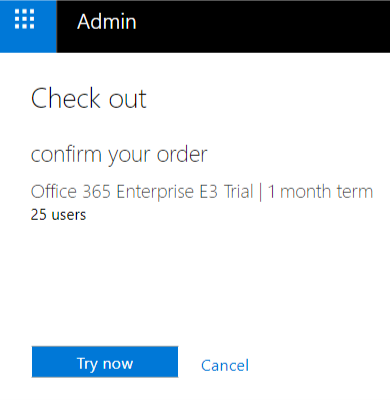
Task: Cancel the order via Cancel link
Action: pyautogui.click(x=225, y=365)
